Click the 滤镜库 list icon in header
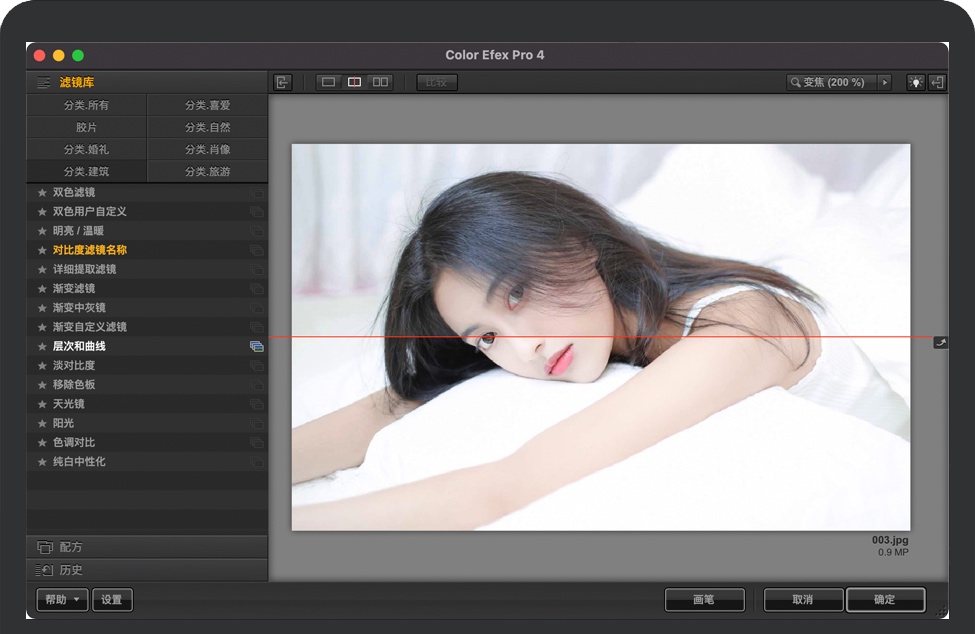The image size is (975, 634). coord(44,83)
